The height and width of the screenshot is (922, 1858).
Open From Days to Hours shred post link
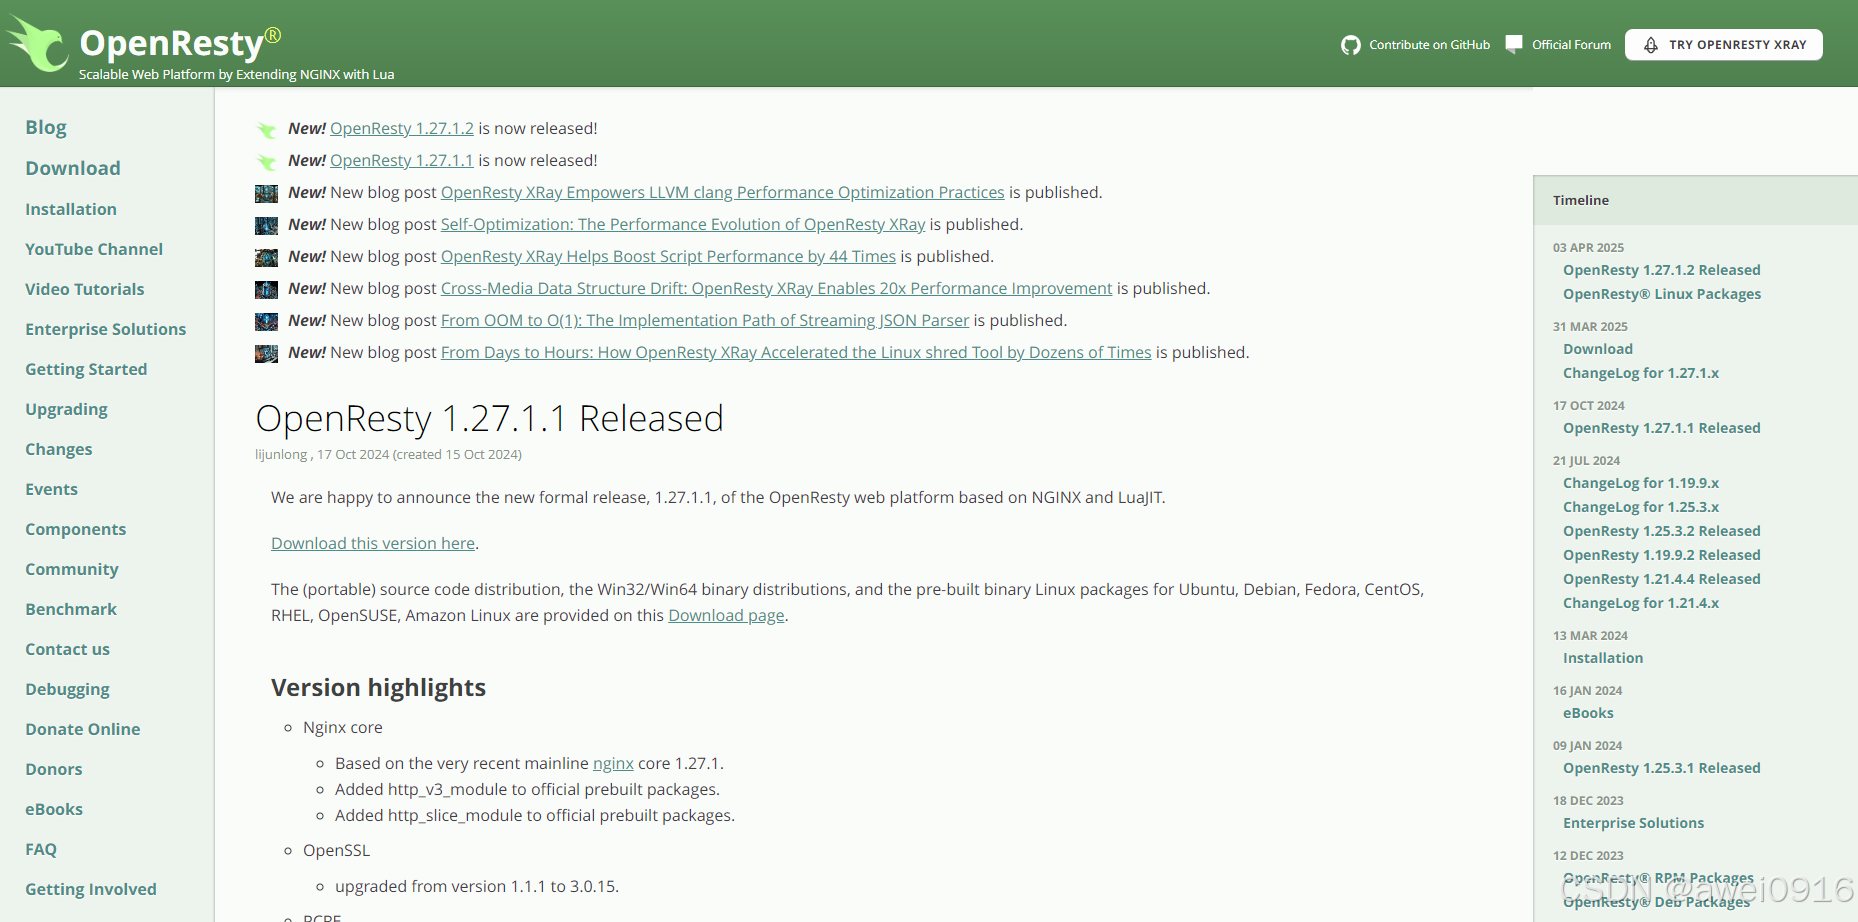[x=796, y=352]
